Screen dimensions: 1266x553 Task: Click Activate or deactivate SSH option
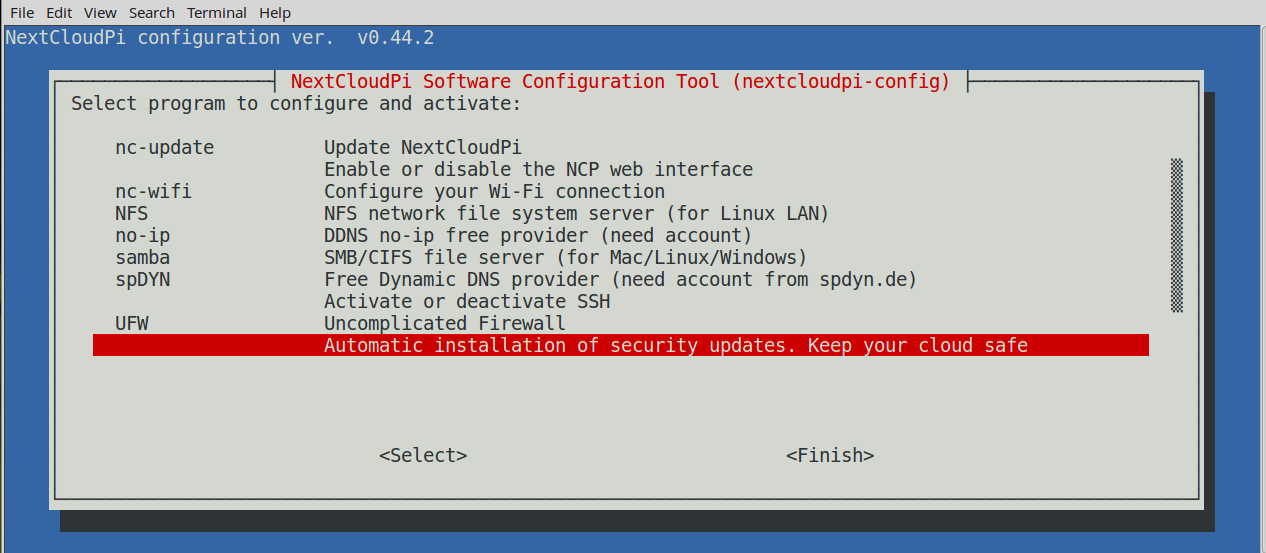click(467, 302)
